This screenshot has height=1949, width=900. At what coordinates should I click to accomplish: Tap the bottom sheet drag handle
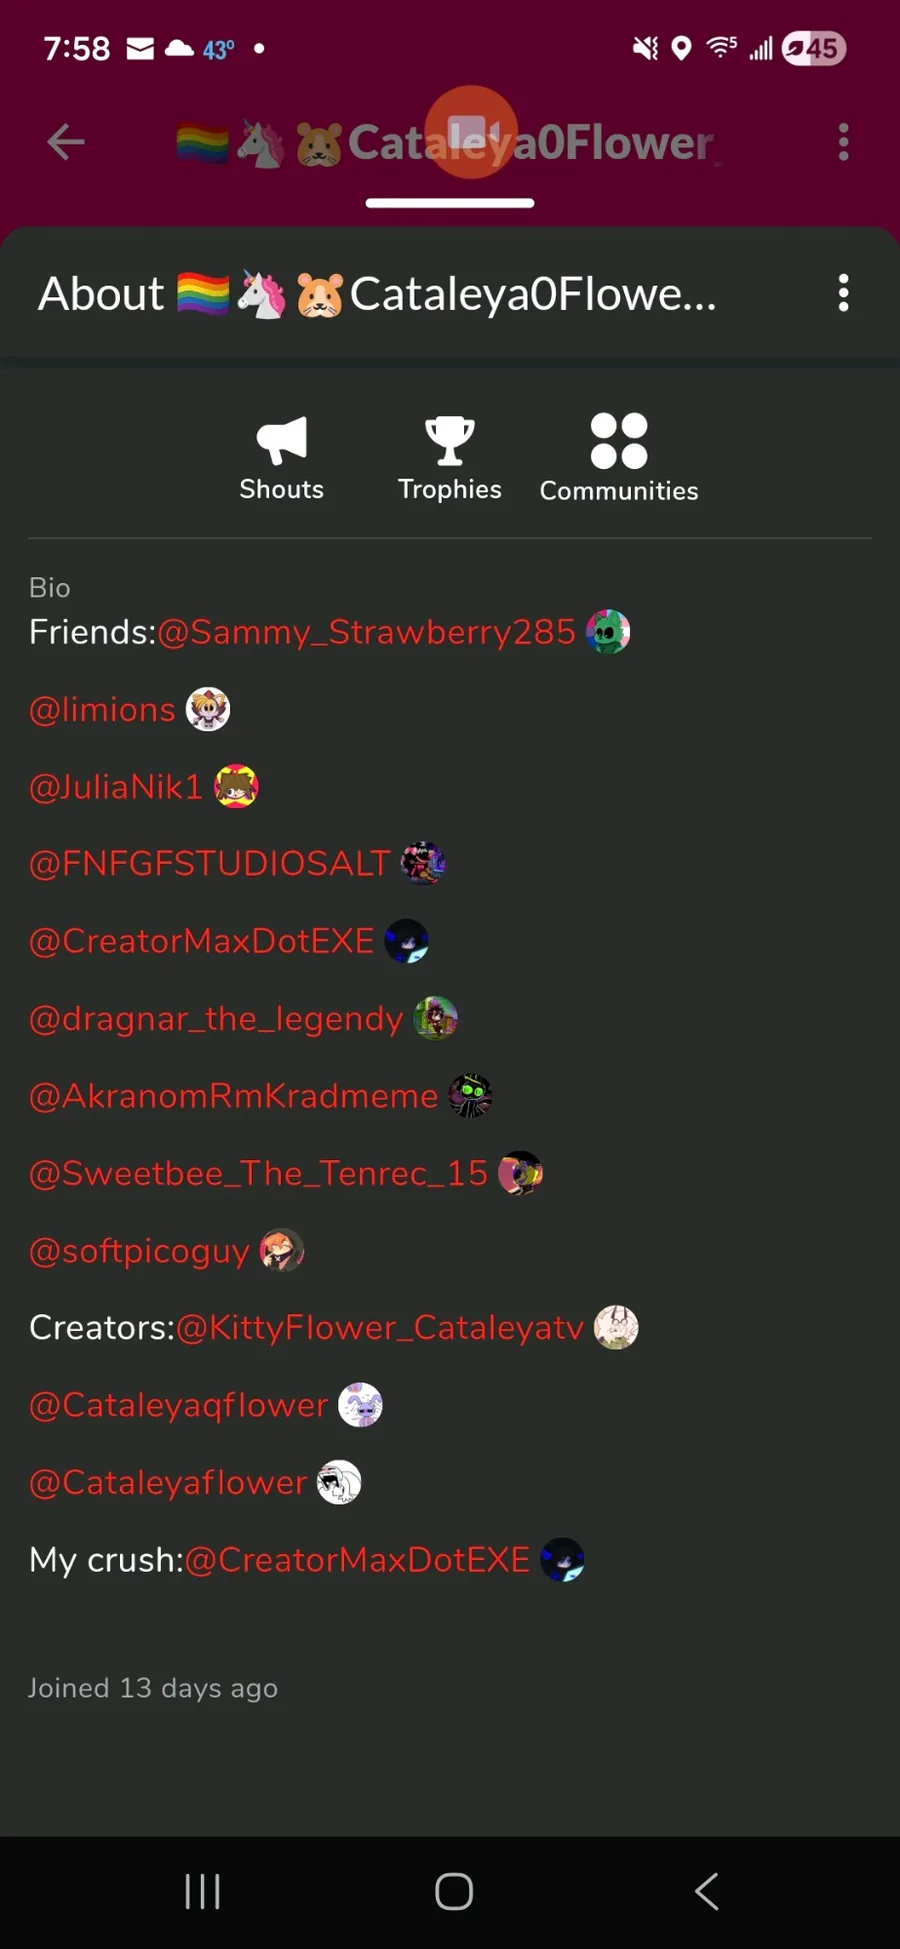pos(450,203)
